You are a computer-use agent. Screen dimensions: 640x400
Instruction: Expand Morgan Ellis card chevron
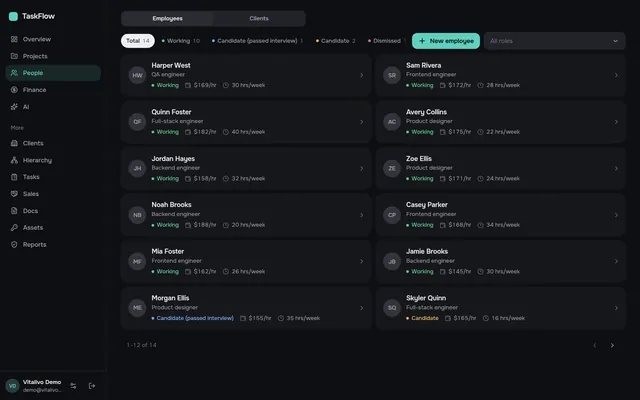point(362,308)
